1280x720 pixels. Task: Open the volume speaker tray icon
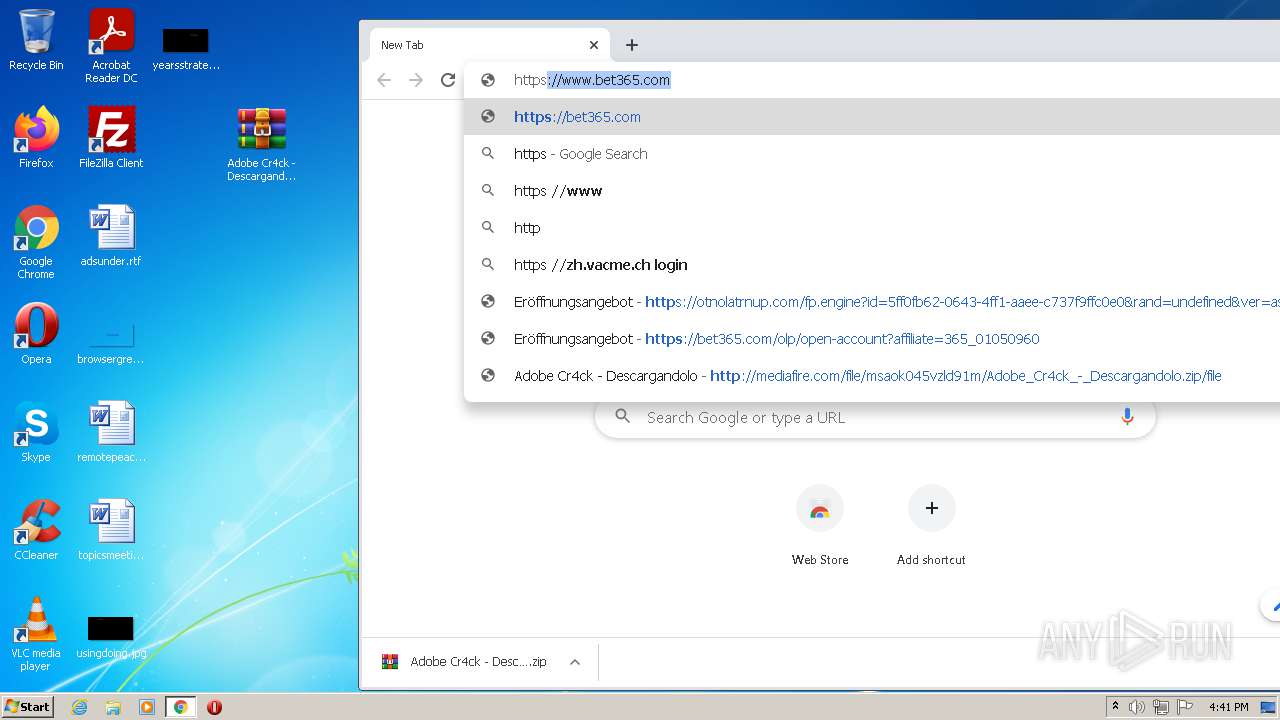[x=1137, y=707]
